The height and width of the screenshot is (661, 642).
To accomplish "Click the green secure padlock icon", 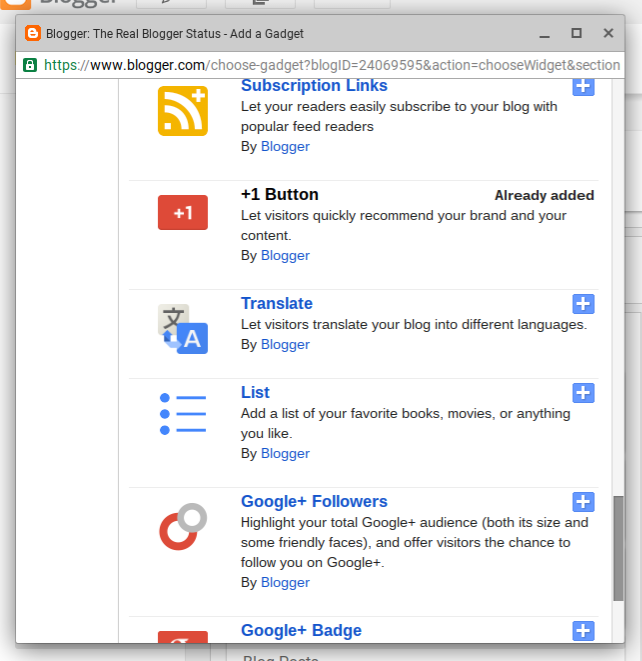I will 30,65.
